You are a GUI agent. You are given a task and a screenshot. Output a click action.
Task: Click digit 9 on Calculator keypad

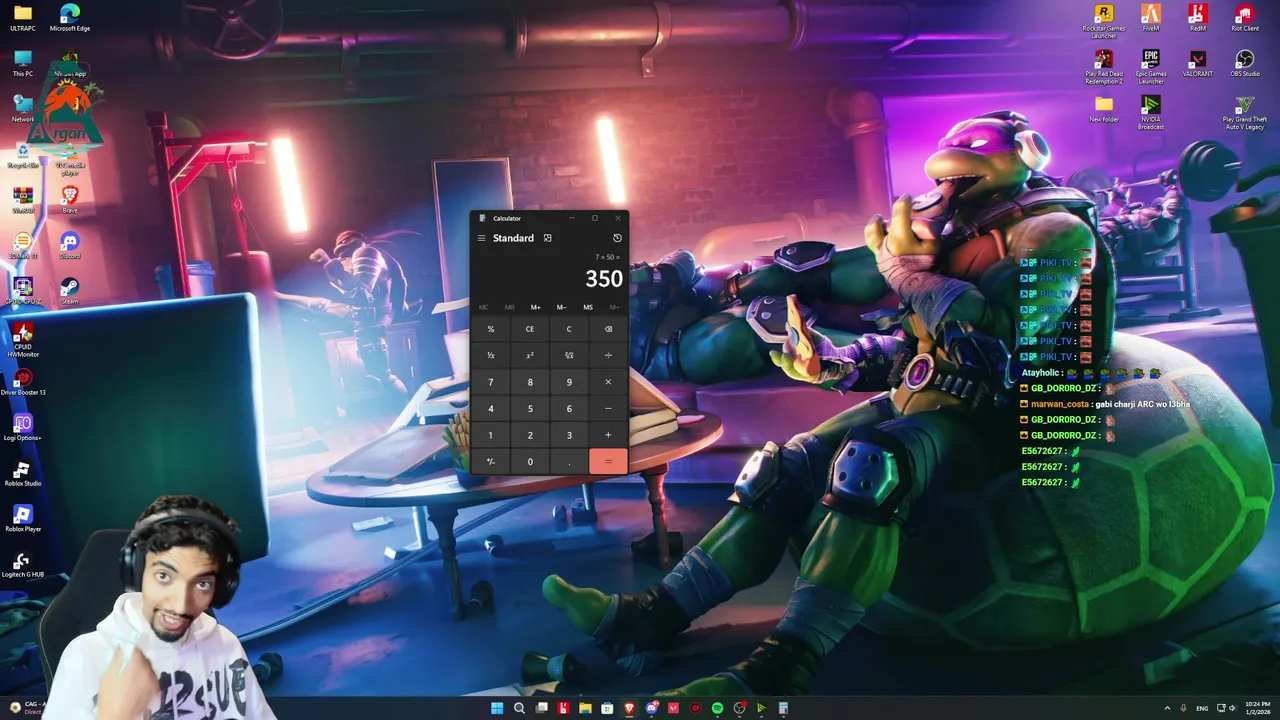click(569, 382)
